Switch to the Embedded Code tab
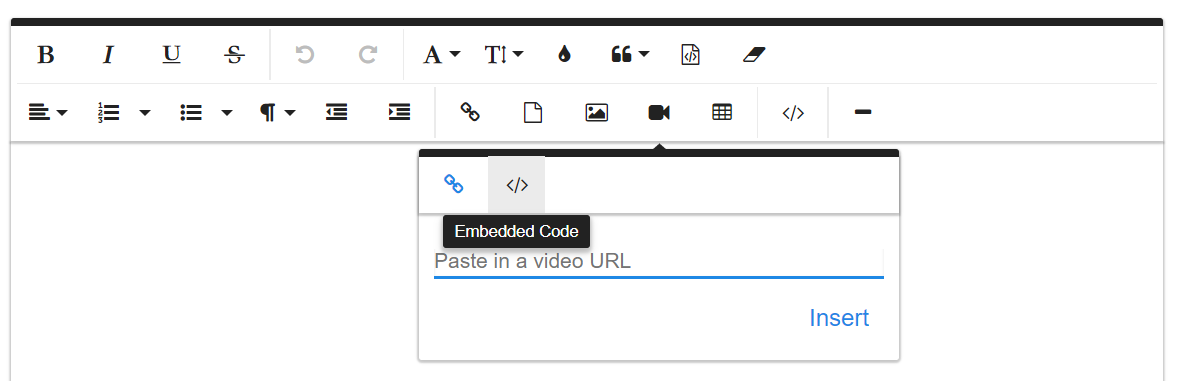The image size is (1181, 381). (x=517, y=185)
